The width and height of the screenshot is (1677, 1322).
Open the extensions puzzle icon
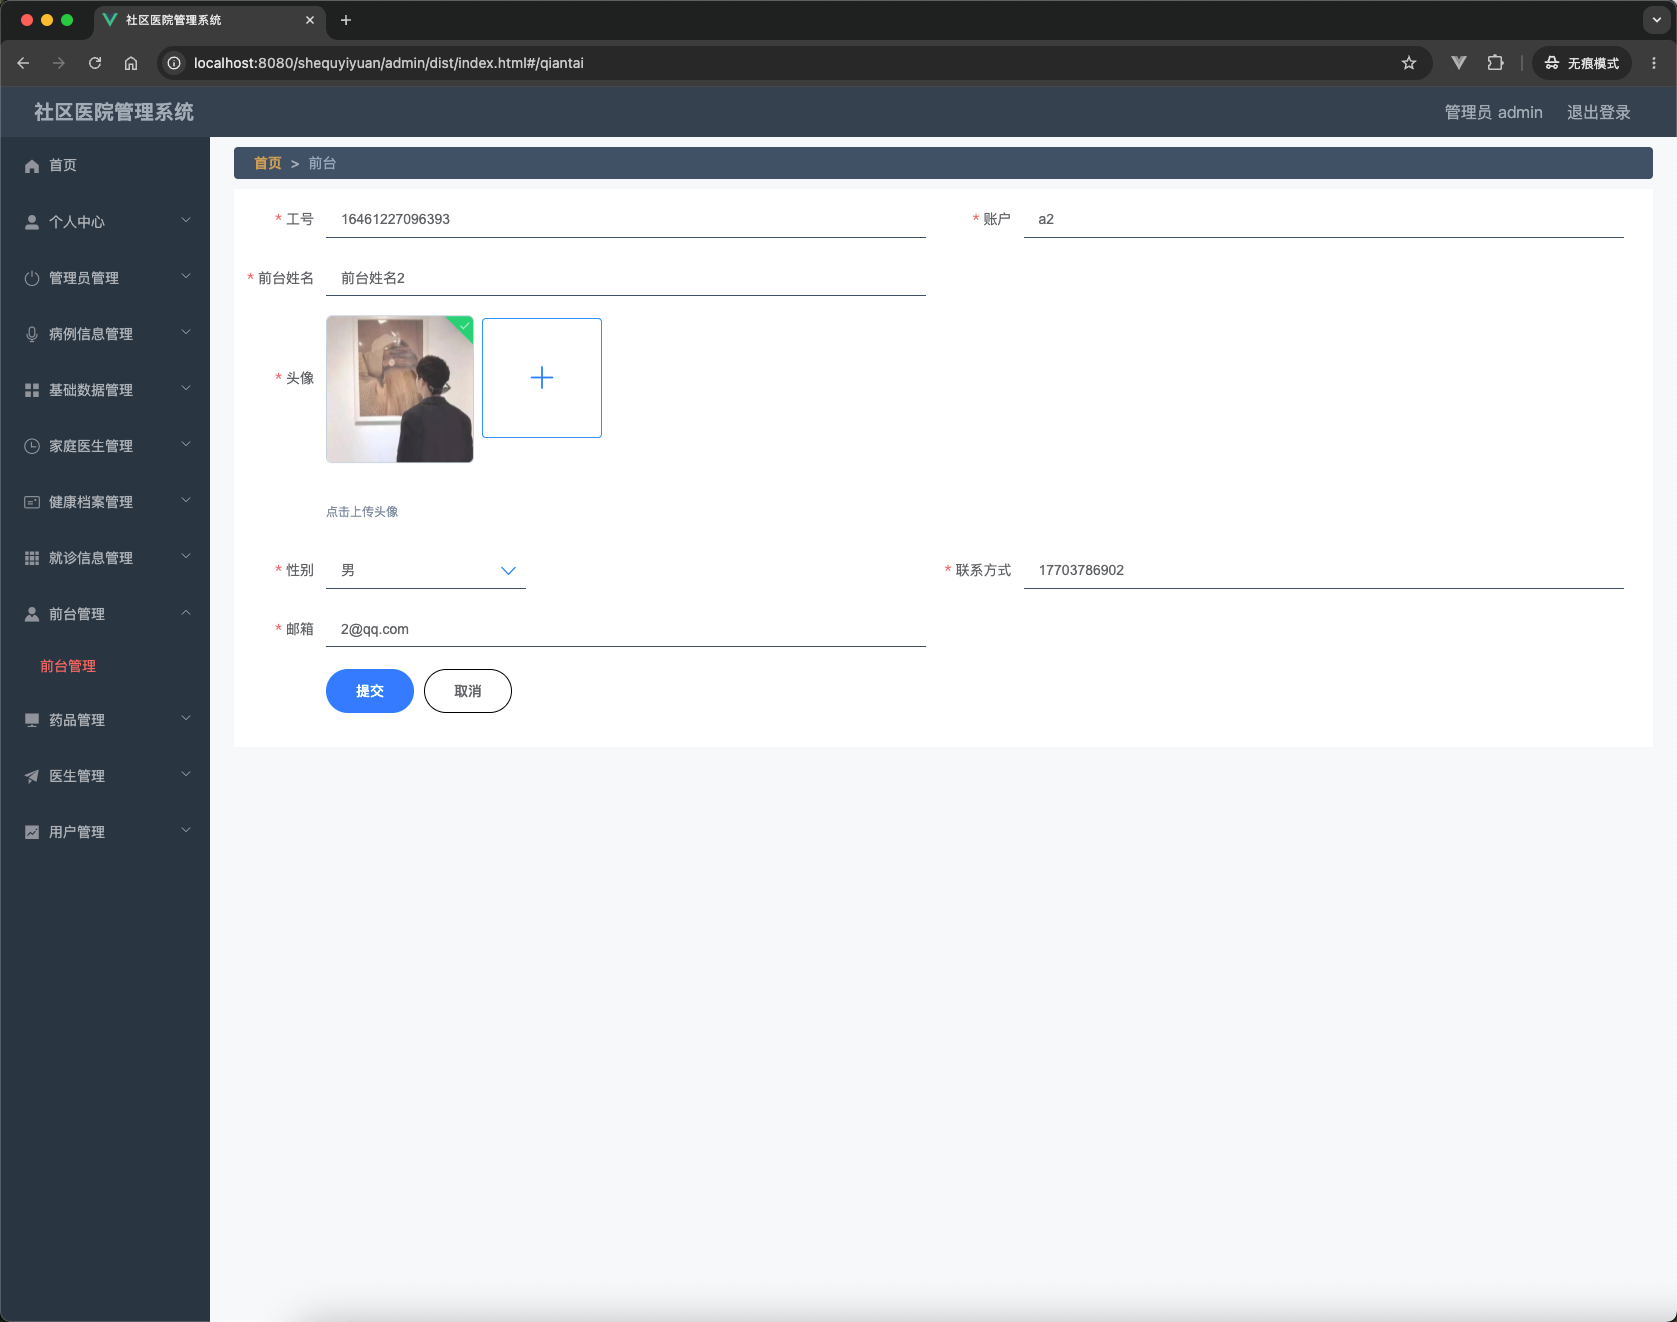(x=1495, y=63)
